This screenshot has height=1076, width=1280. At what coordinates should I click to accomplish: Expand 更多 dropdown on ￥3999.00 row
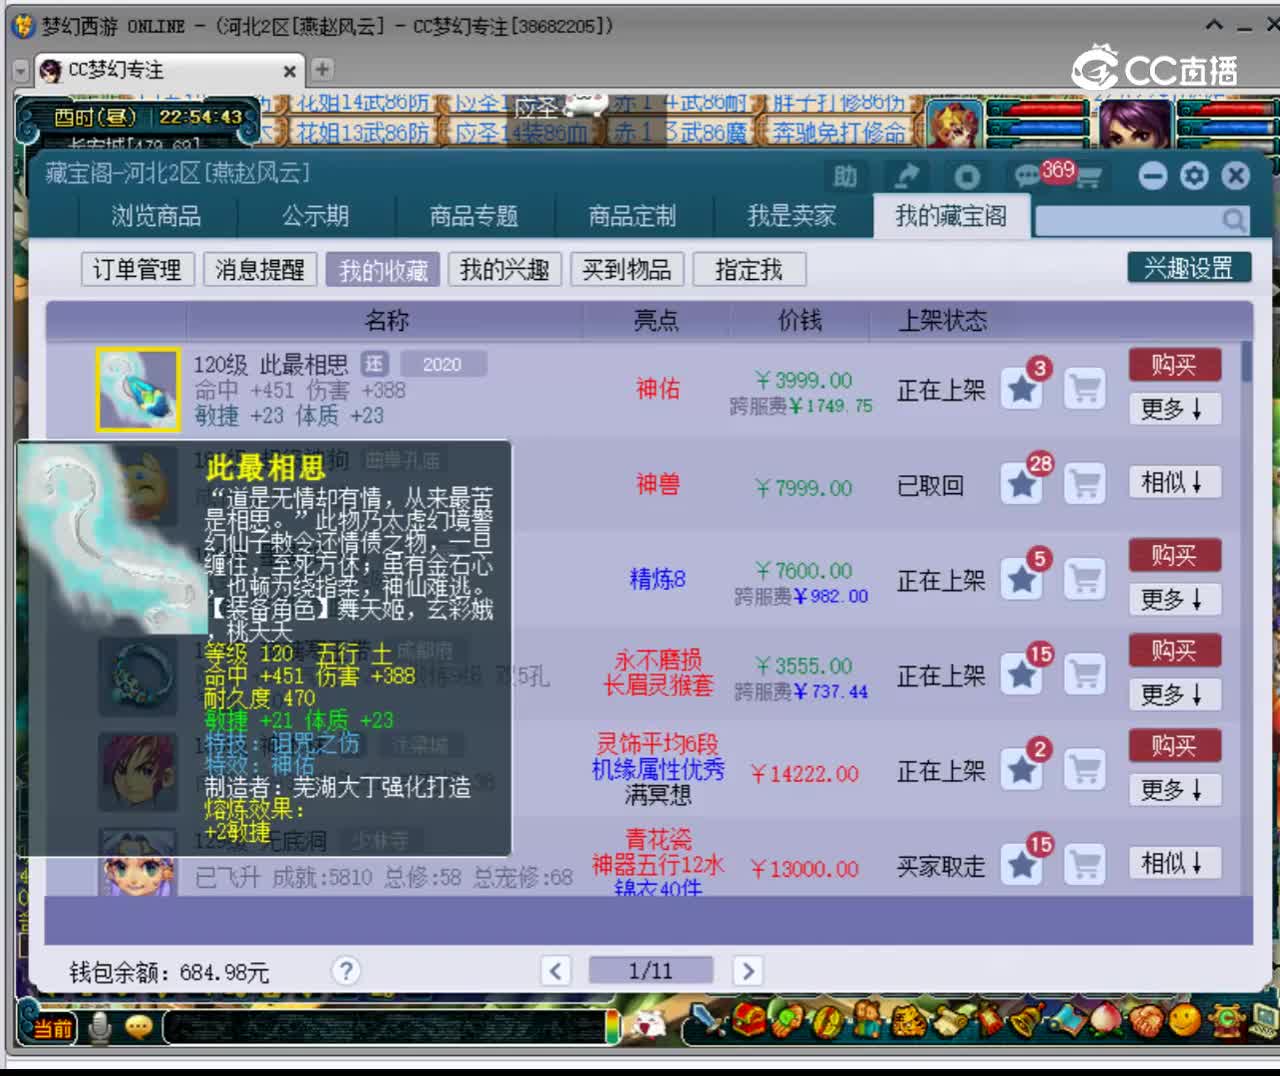(x=1175, y=409)
